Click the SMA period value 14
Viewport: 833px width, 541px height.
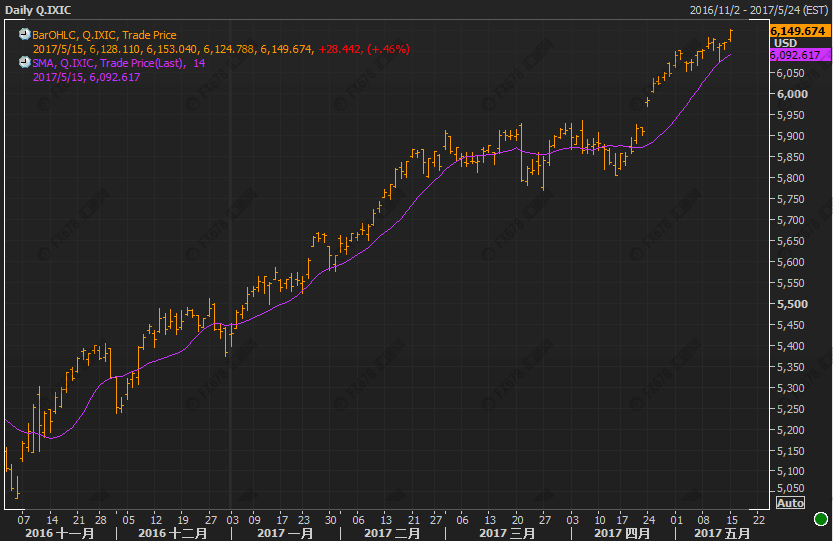point(199,63)
